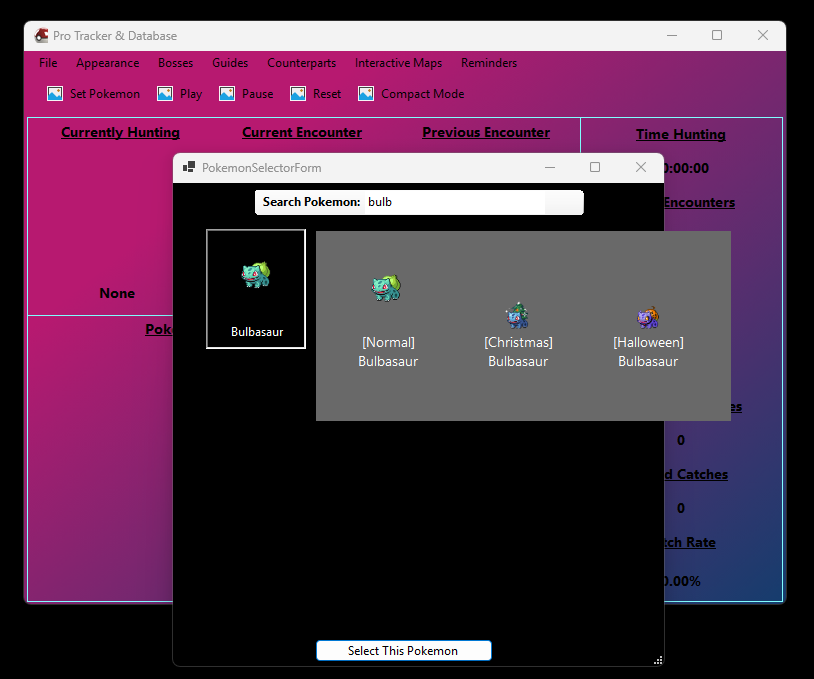Click the [Normal] Bulbasaur label
Image resolution: width=814 pixels, height=679 pixels.
point(388,352)
